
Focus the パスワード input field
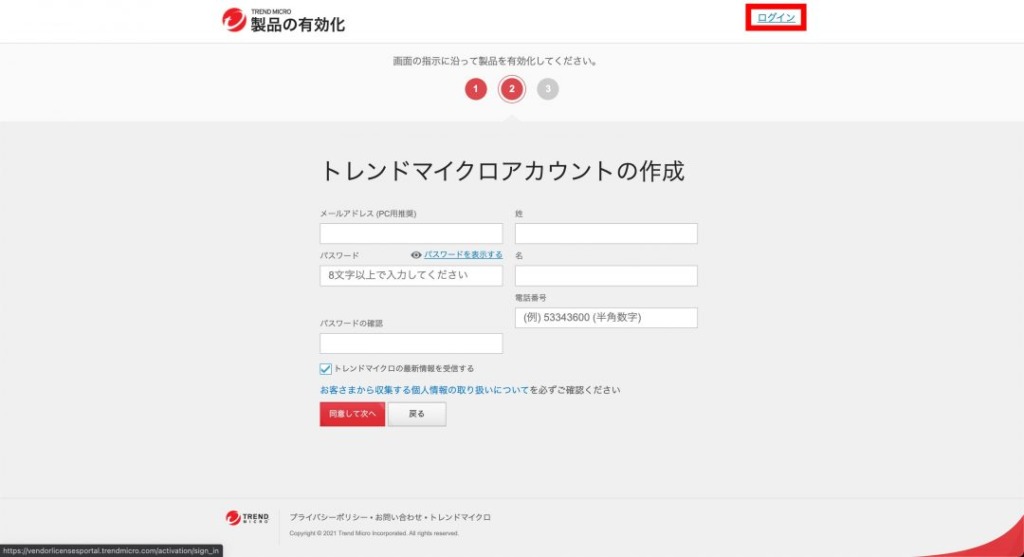tap(411, 276)
